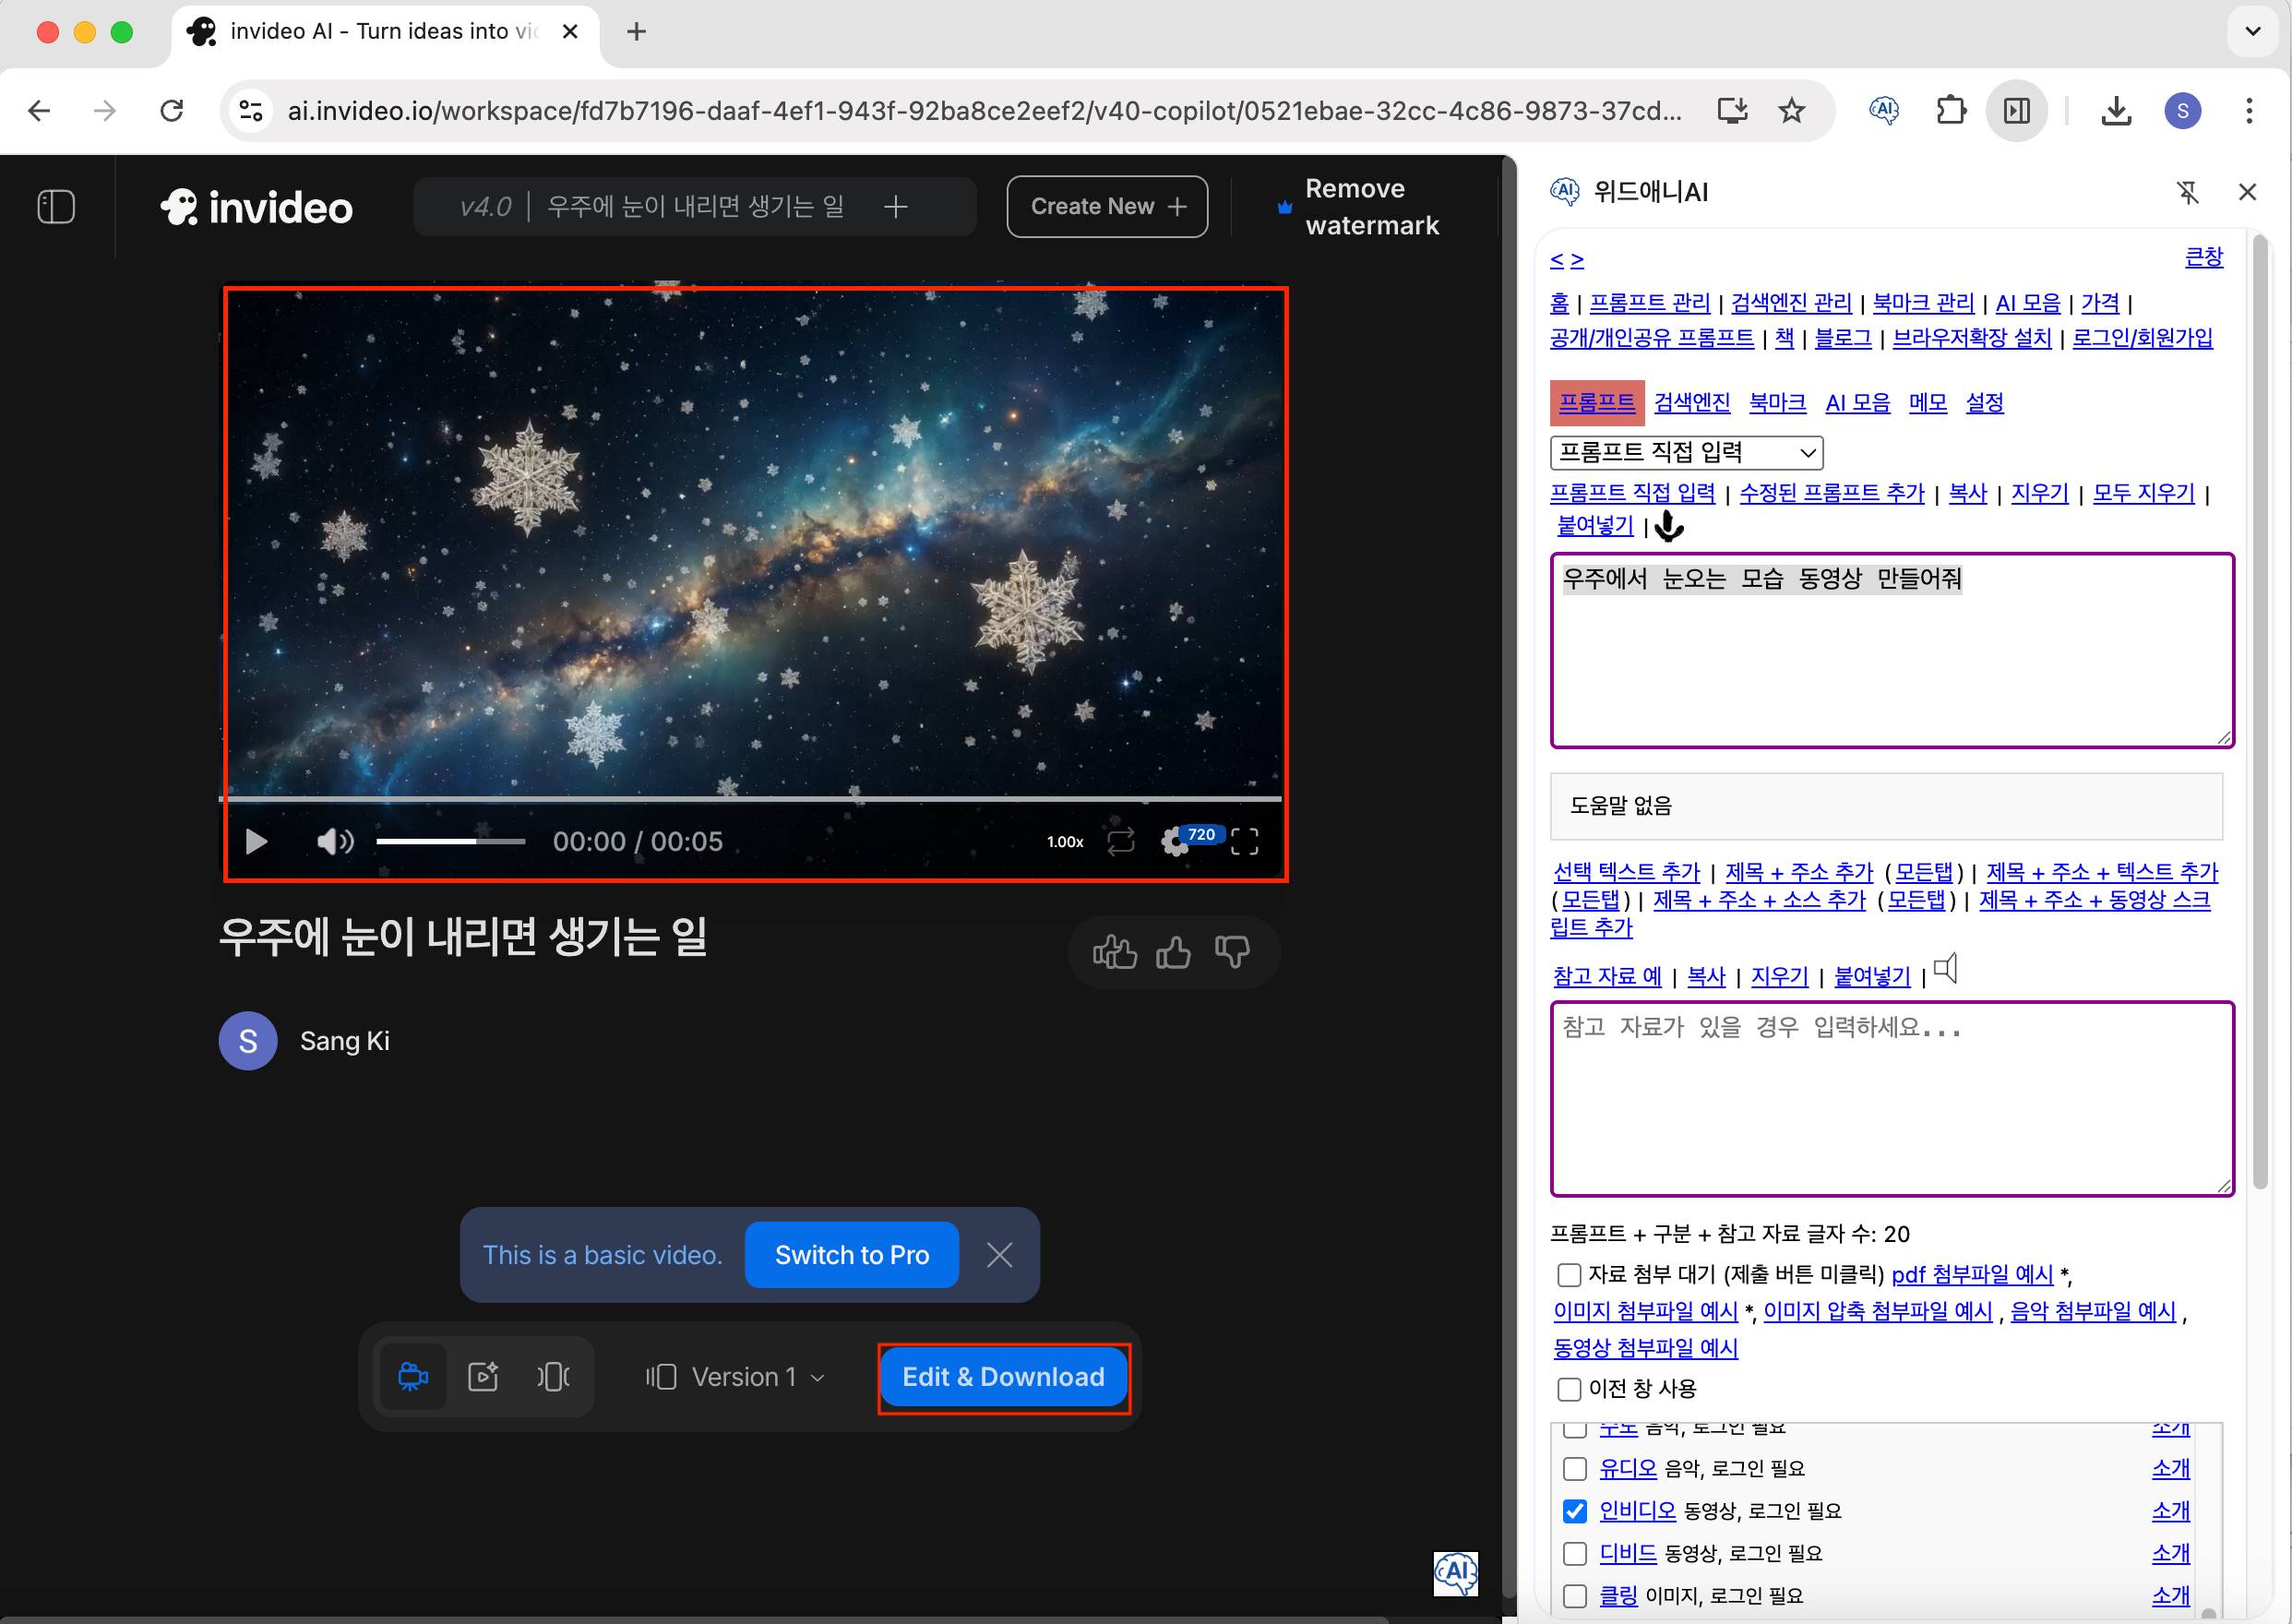Click the microphone icon near 붙여넣기
Image resolution: width=2292 pixels, height=1624 pixels.
click(1668, 526)
